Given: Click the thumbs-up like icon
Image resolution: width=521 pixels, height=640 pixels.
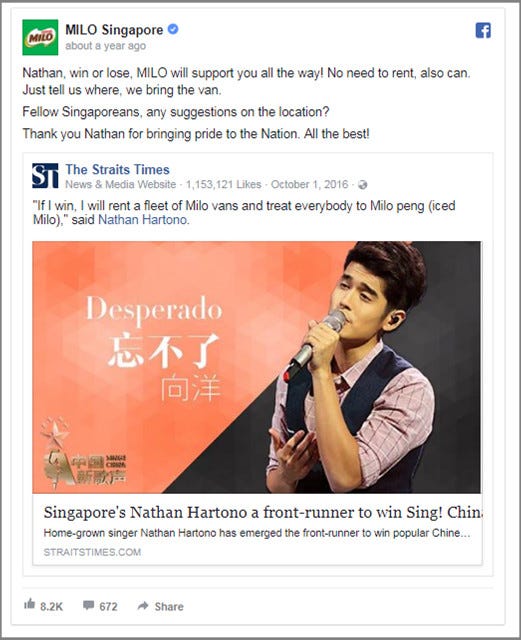Looking at the screenshot, I should click(x=29, y=604).
